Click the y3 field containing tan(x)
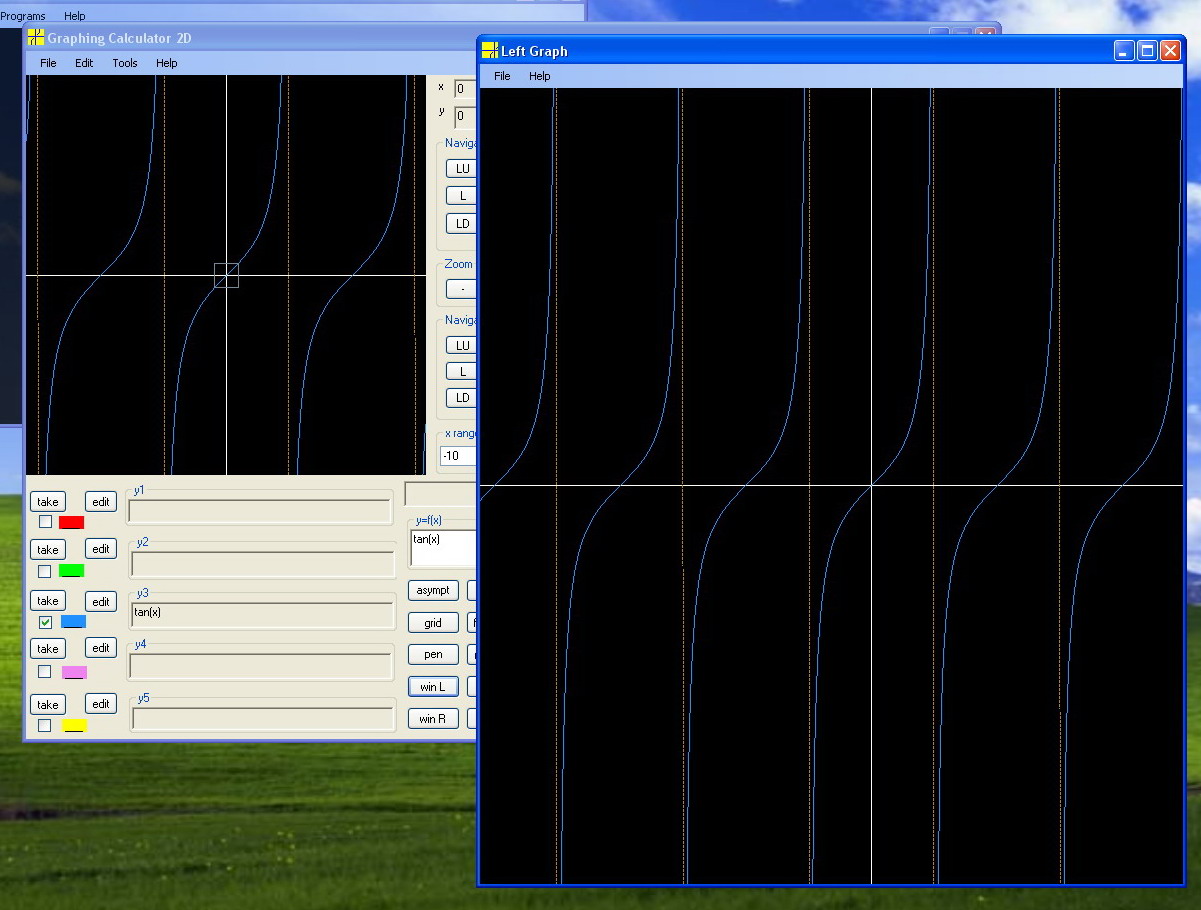This screenshot has height=910, width=1201. coord(262,614)
